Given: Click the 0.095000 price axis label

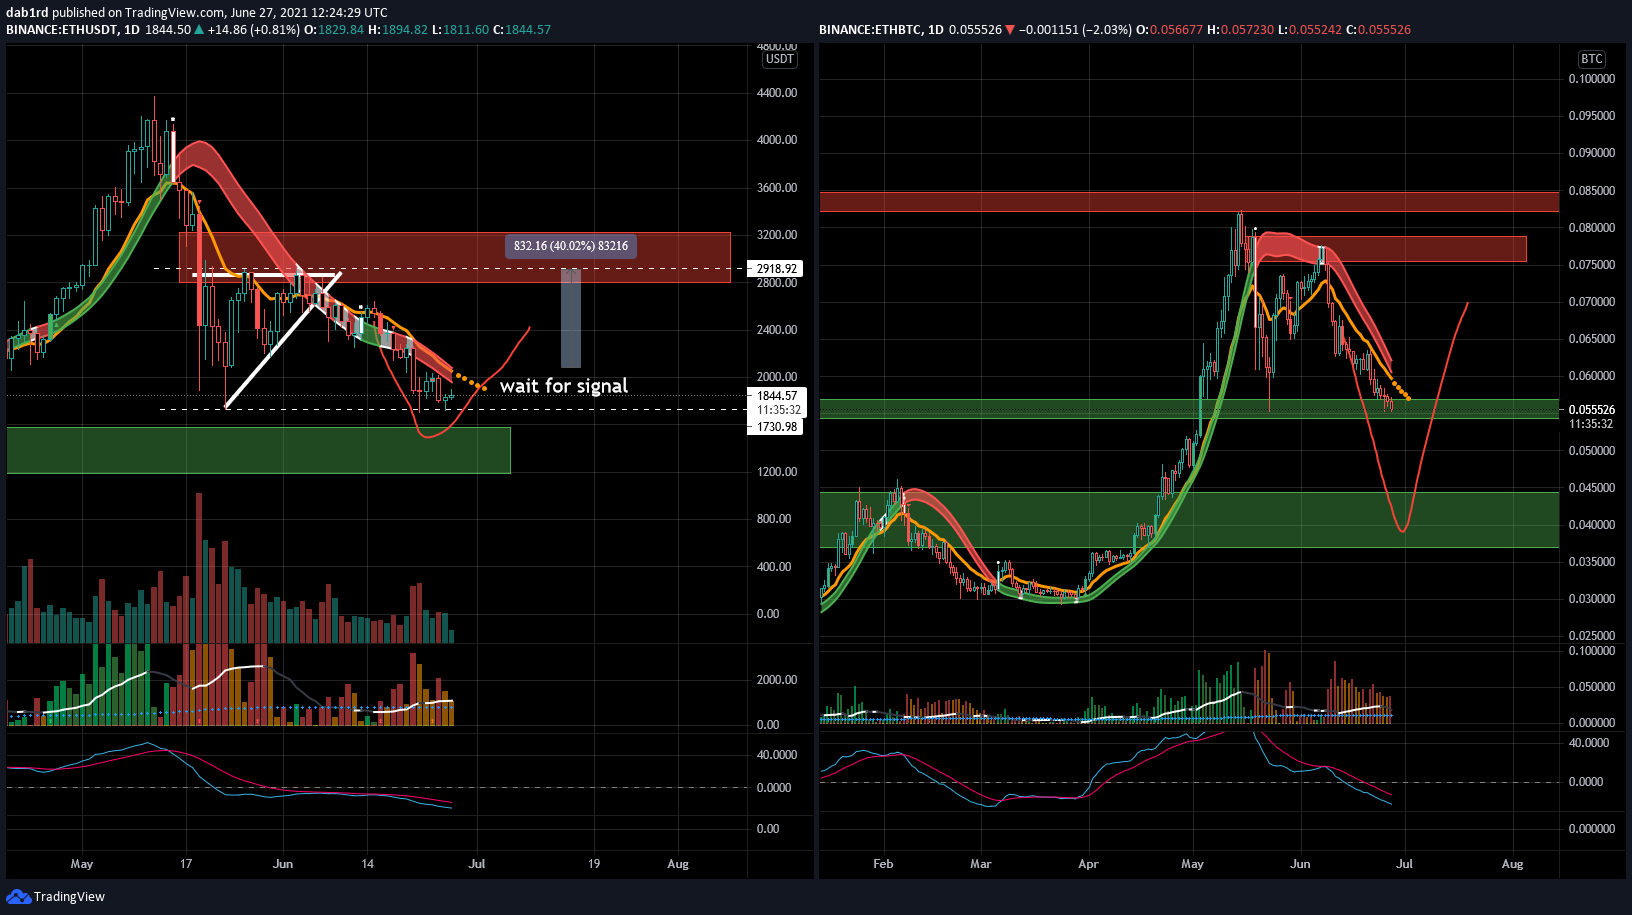Looking at the screenshot, I should (x=1591, y=116).
